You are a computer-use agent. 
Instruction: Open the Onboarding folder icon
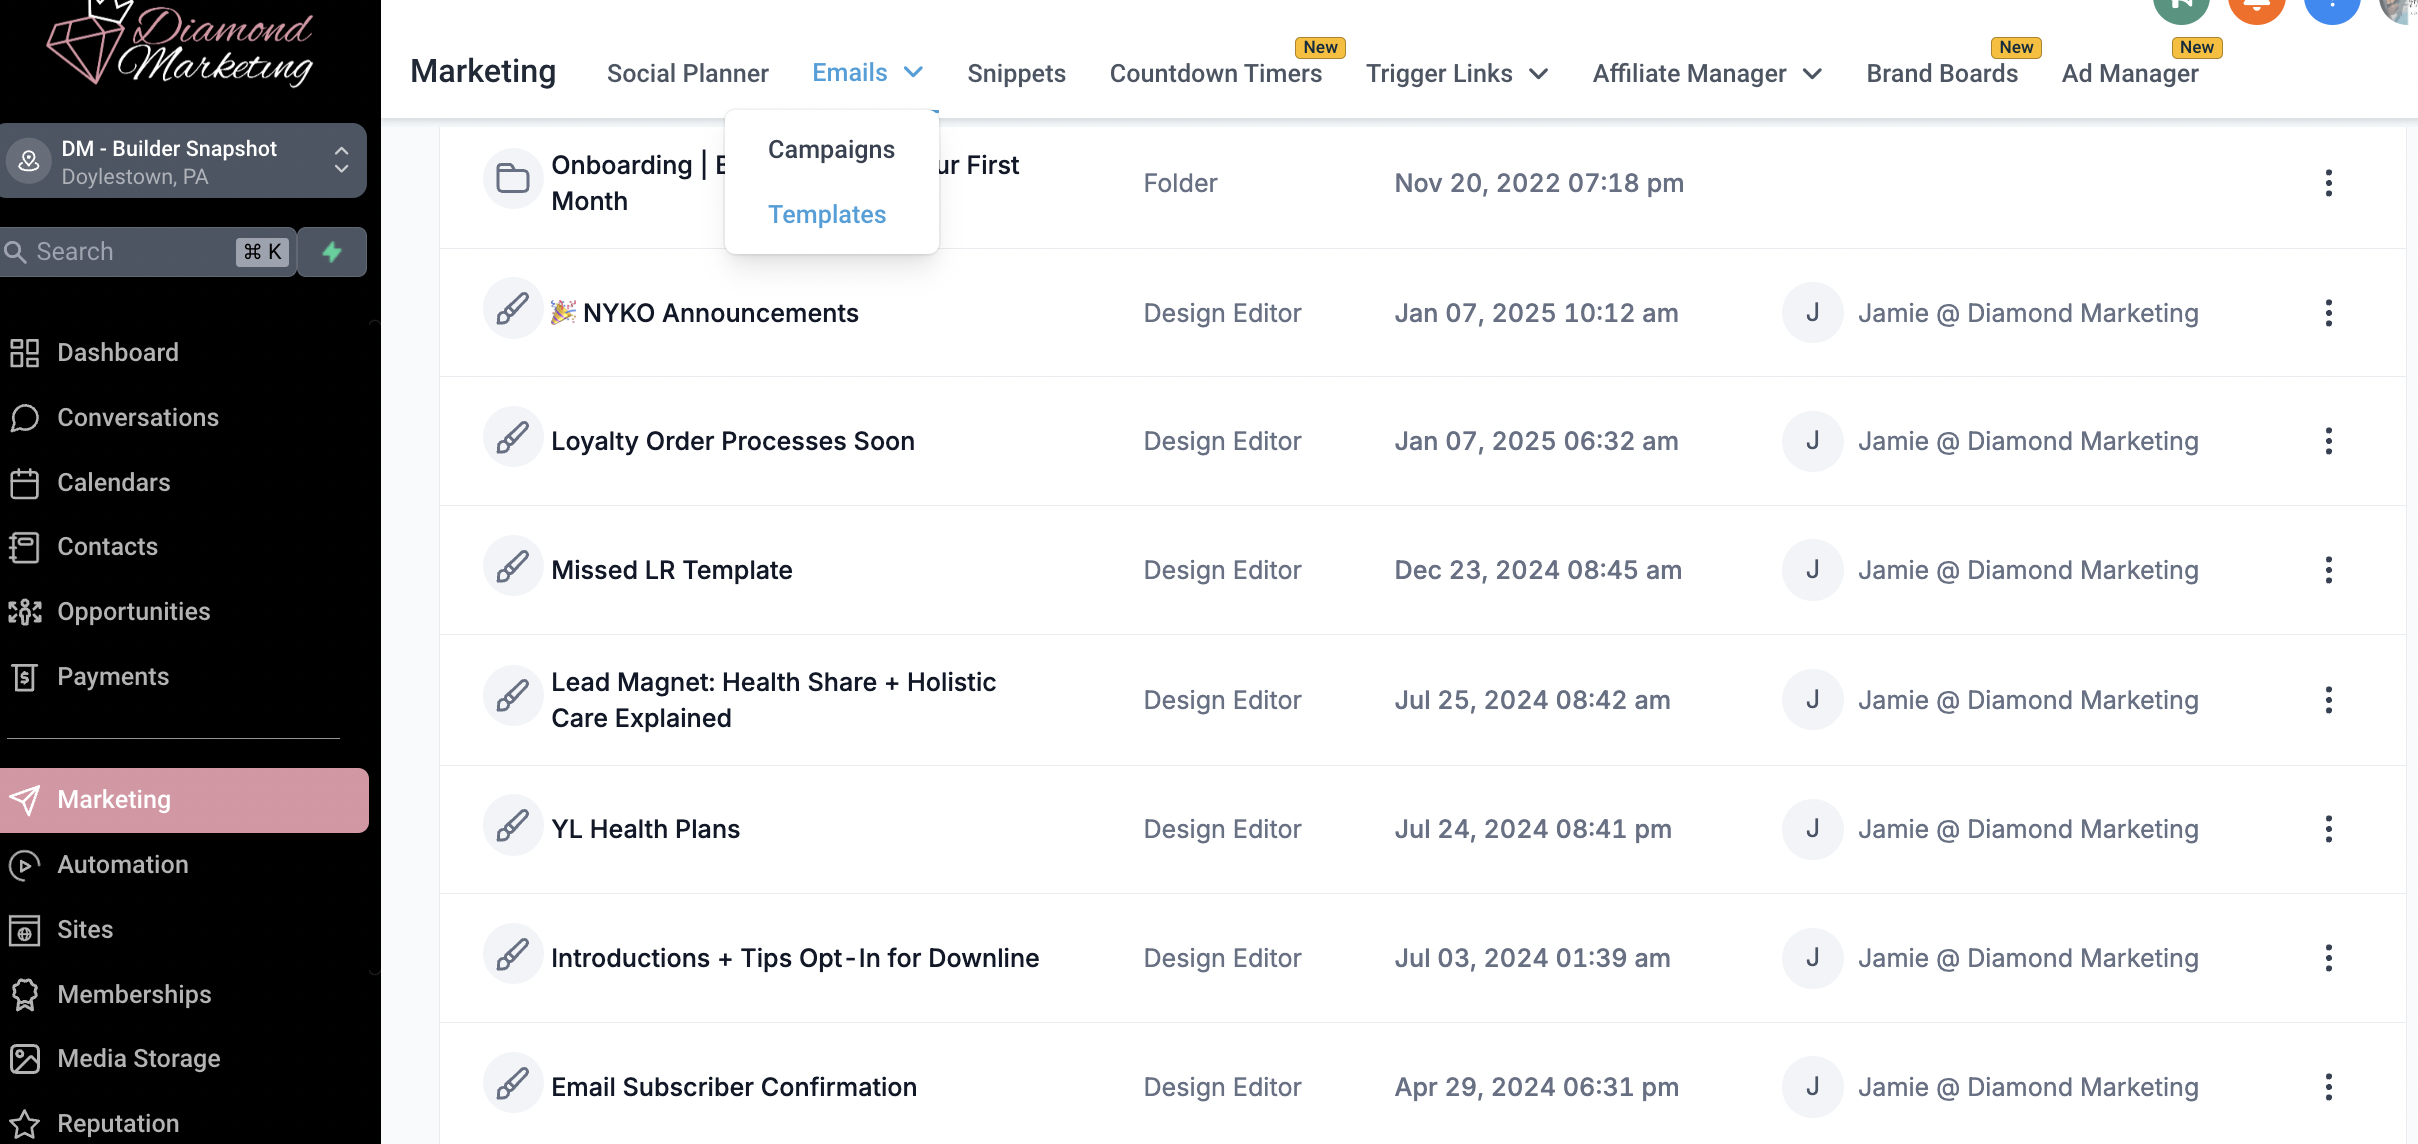tap(513, 179)
